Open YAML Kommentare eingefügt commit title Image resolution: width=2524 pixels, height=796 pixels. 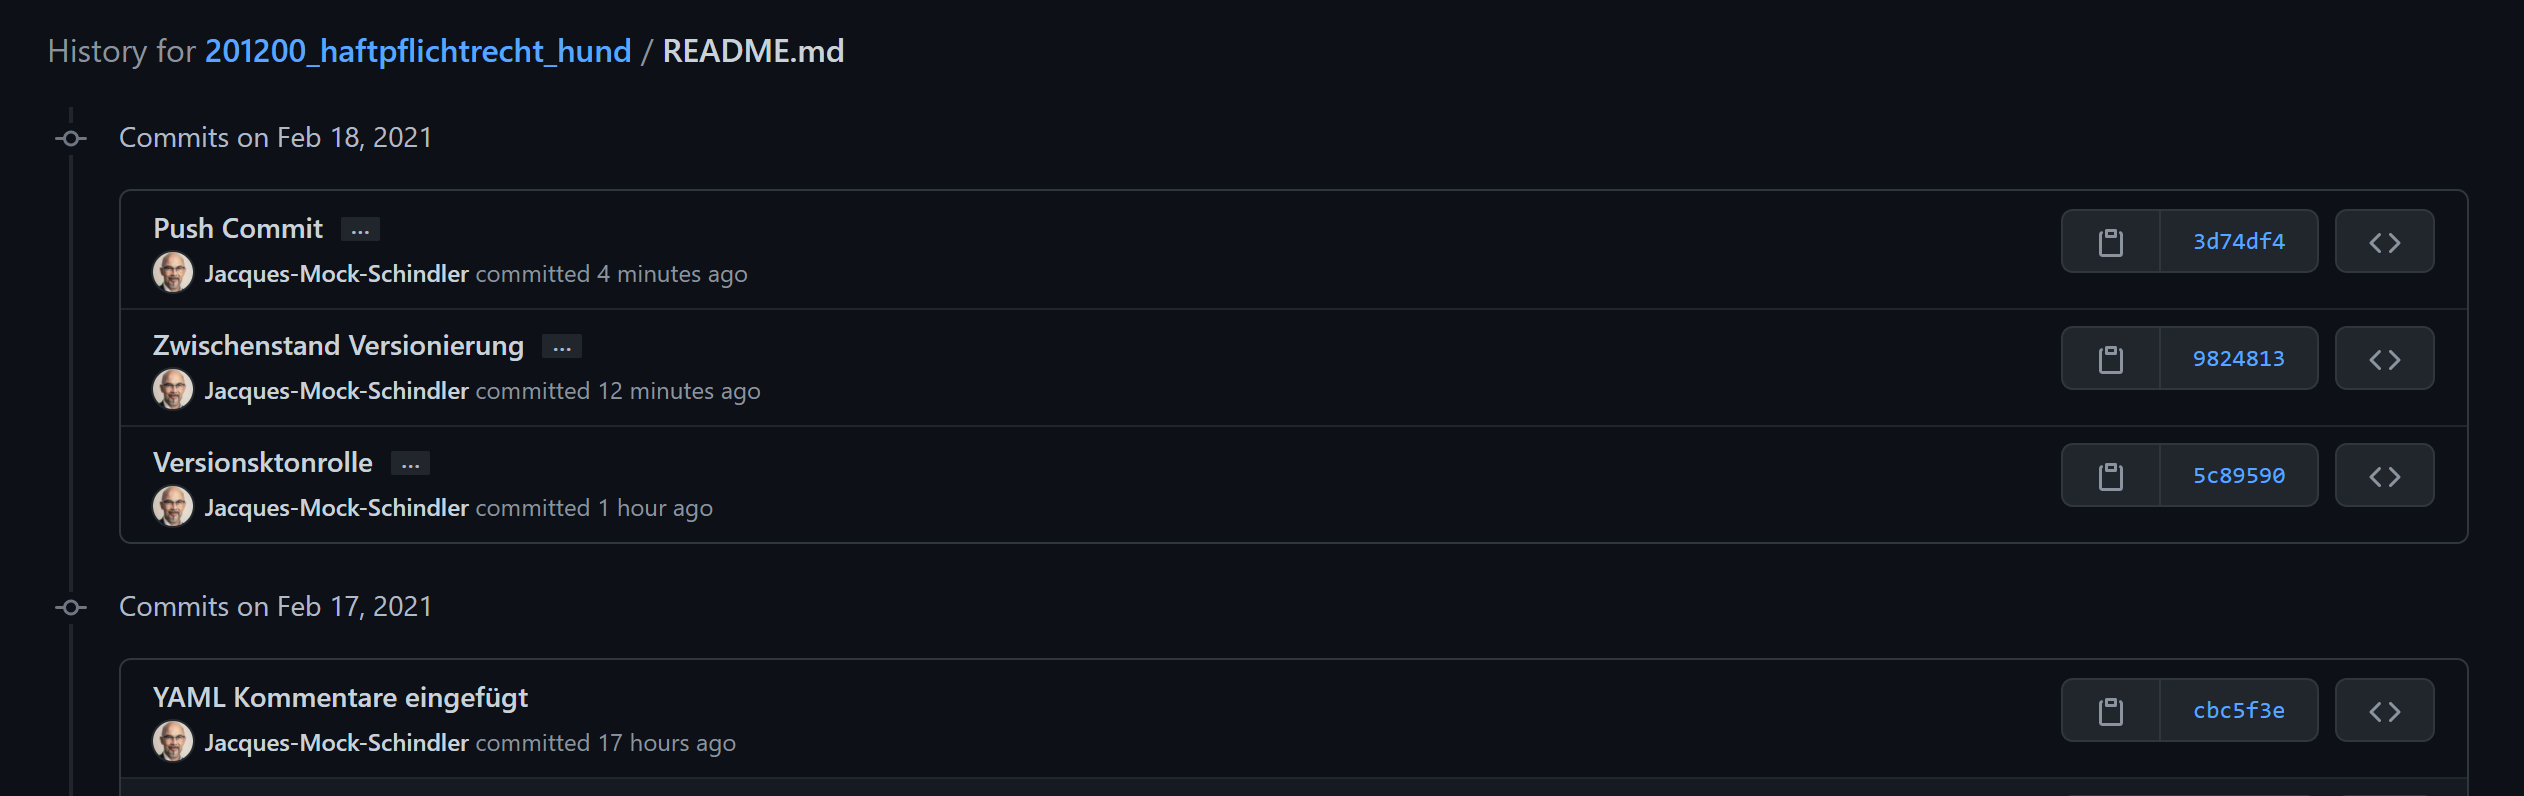(340, 698)
